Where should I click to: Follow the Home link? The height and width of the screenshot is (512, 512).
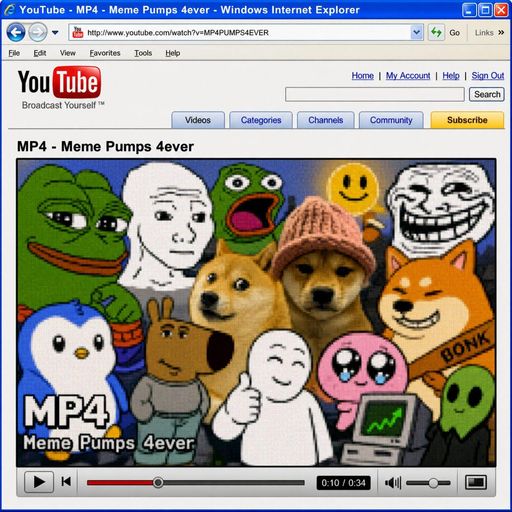(363, 76)
